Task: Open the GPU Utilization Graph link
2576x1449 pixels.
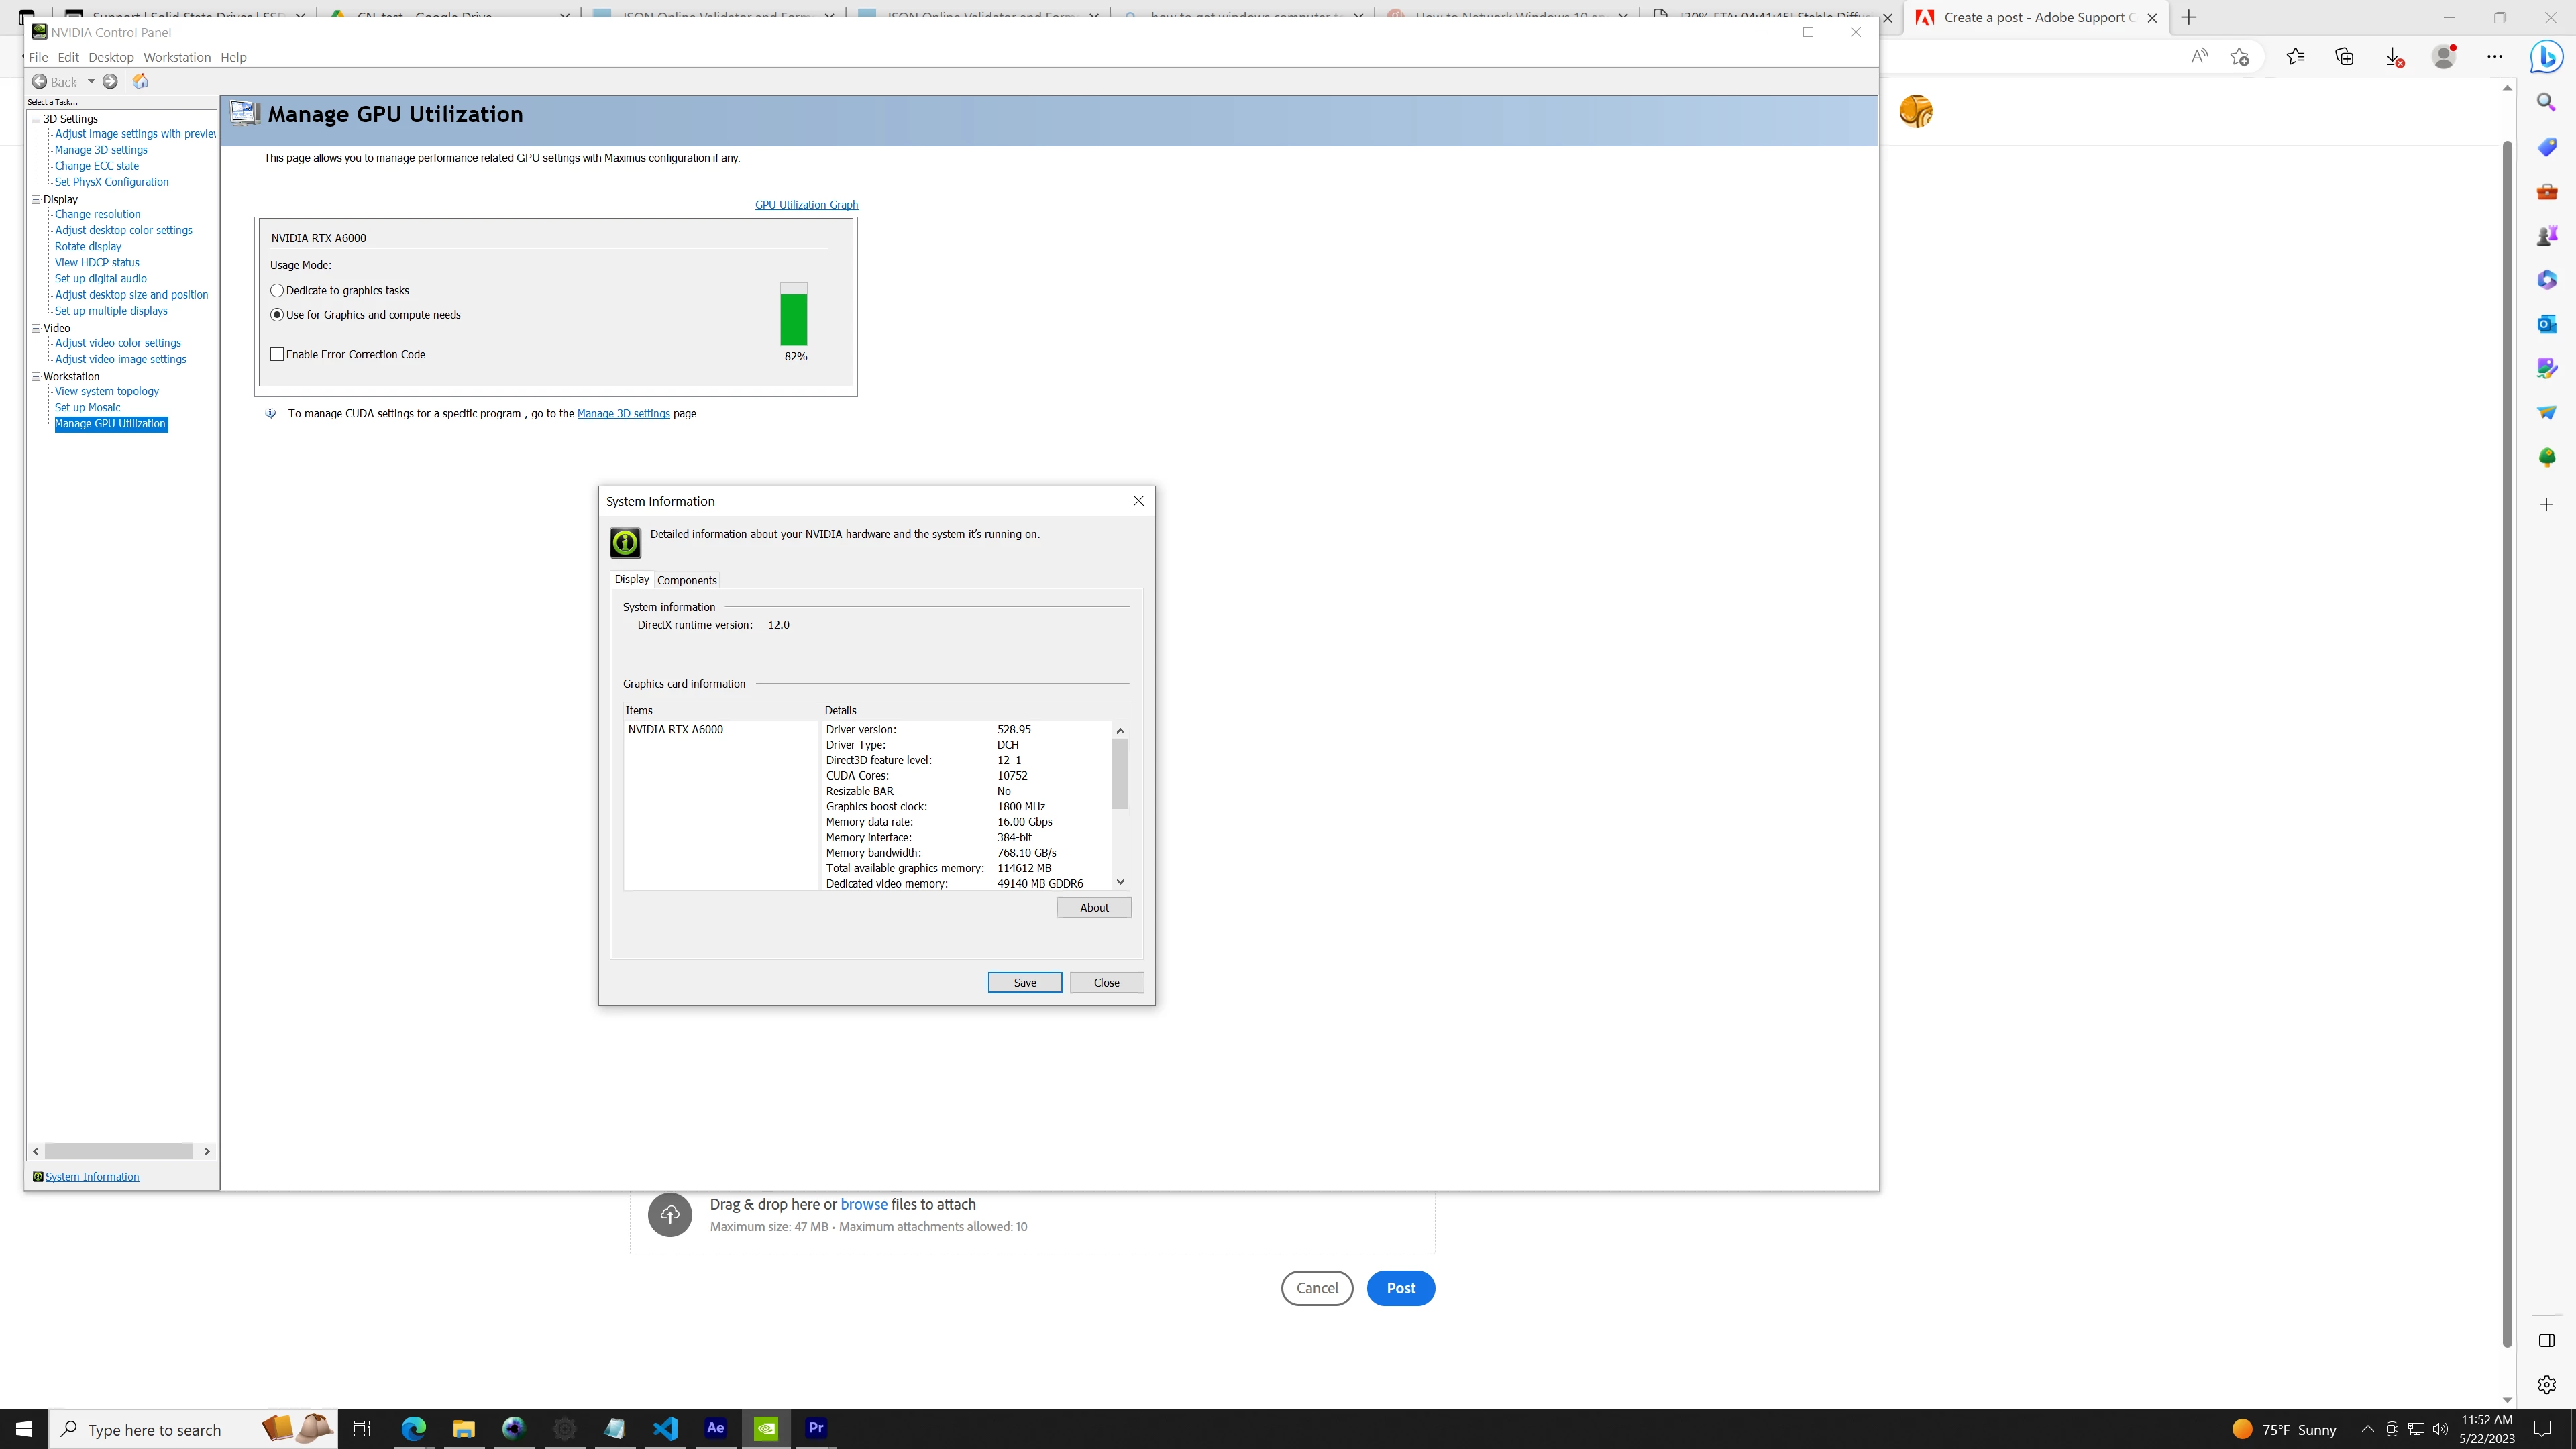Action: click(806, 204)
